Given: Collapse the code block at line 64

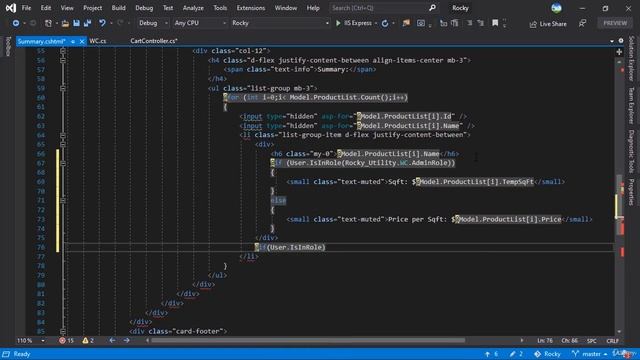Looking at the screenshot, I should pos(62,135).
